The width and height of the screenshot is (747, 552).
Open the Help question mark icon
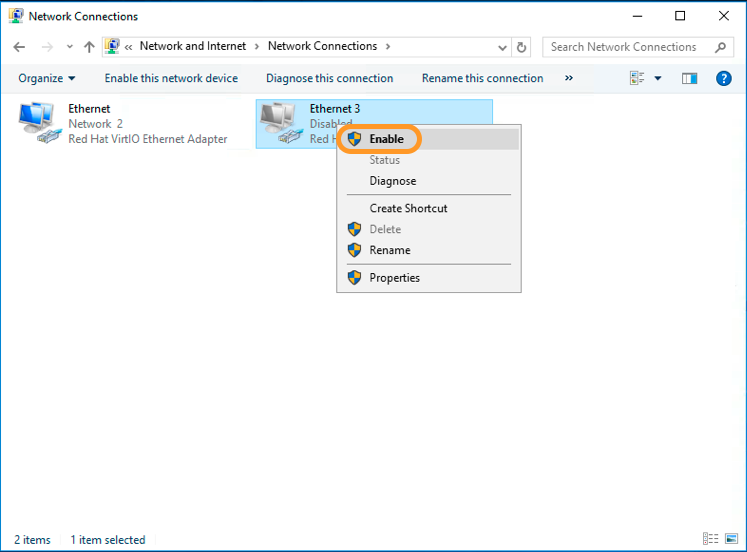(x=724, y=78)
